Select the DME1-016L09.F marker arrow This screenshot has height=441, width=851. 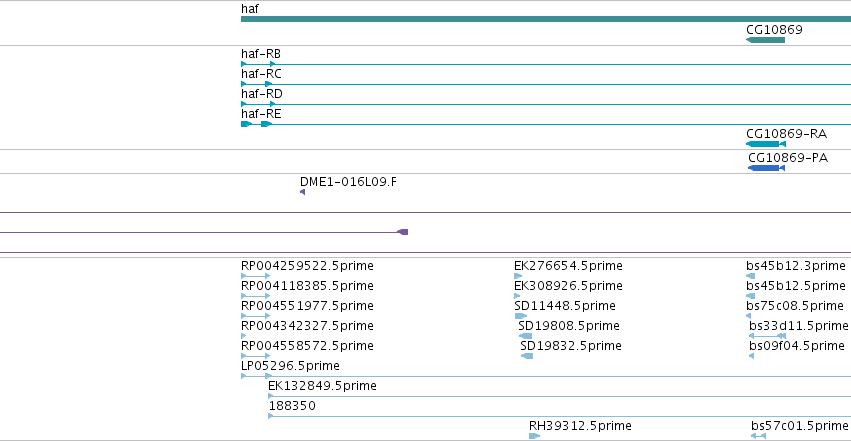point(302,192)
